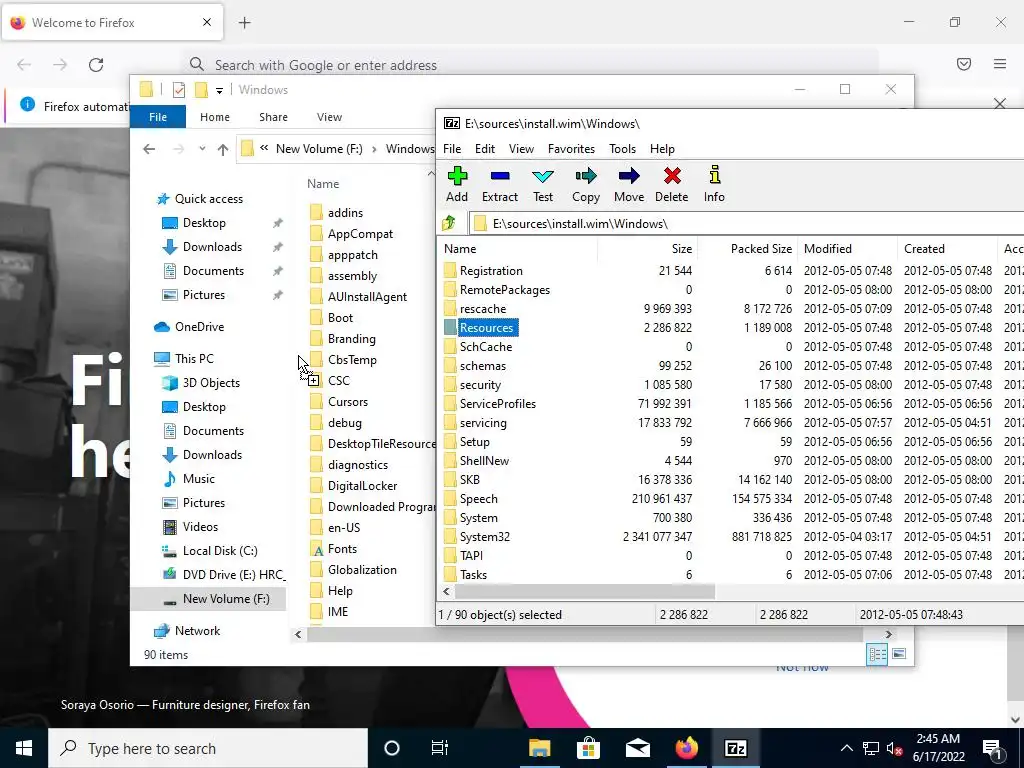Image resolution: width=1024 pixels, height=768 pixels.
Task: Open Pocket save icon in Firefox
Action: coord(964,64)
